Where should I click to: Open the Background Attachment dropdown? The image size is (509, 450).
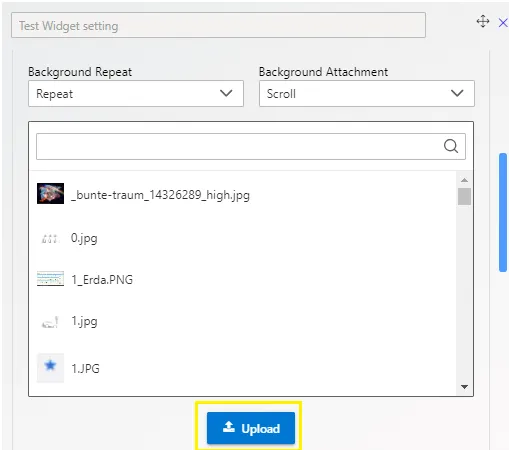pyautogui.click(x=367, y=94)
